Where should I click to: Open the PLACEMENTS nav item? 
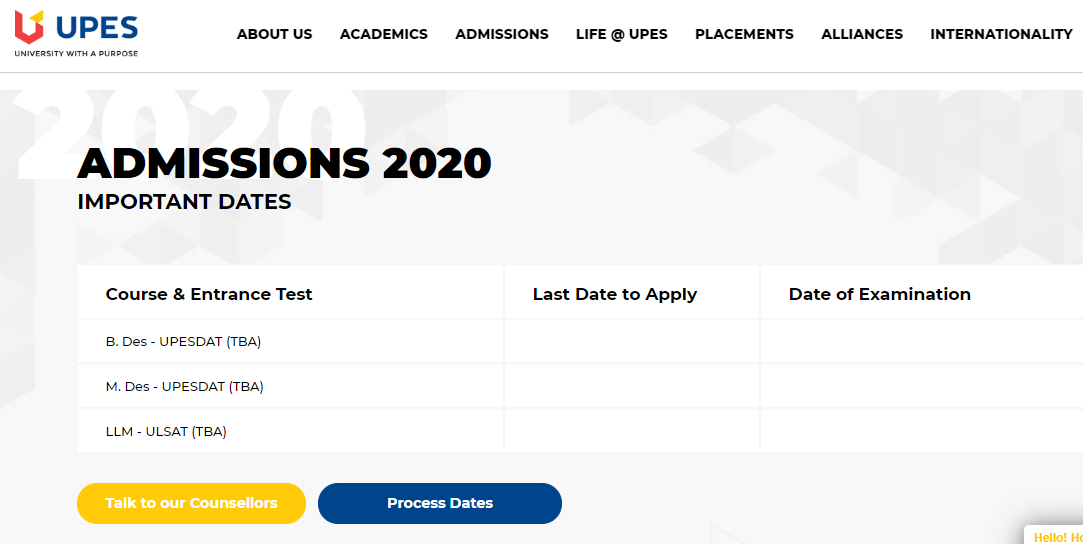[x=744, y=34]
